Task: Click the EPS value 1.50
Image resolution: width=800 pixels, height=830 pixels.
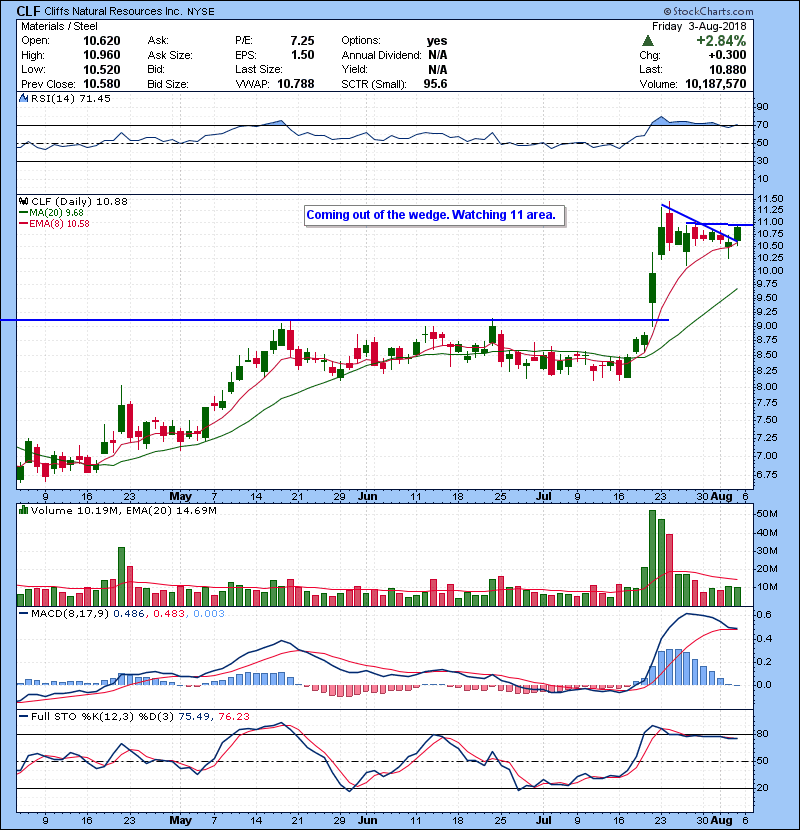Action: pos(302,55)
